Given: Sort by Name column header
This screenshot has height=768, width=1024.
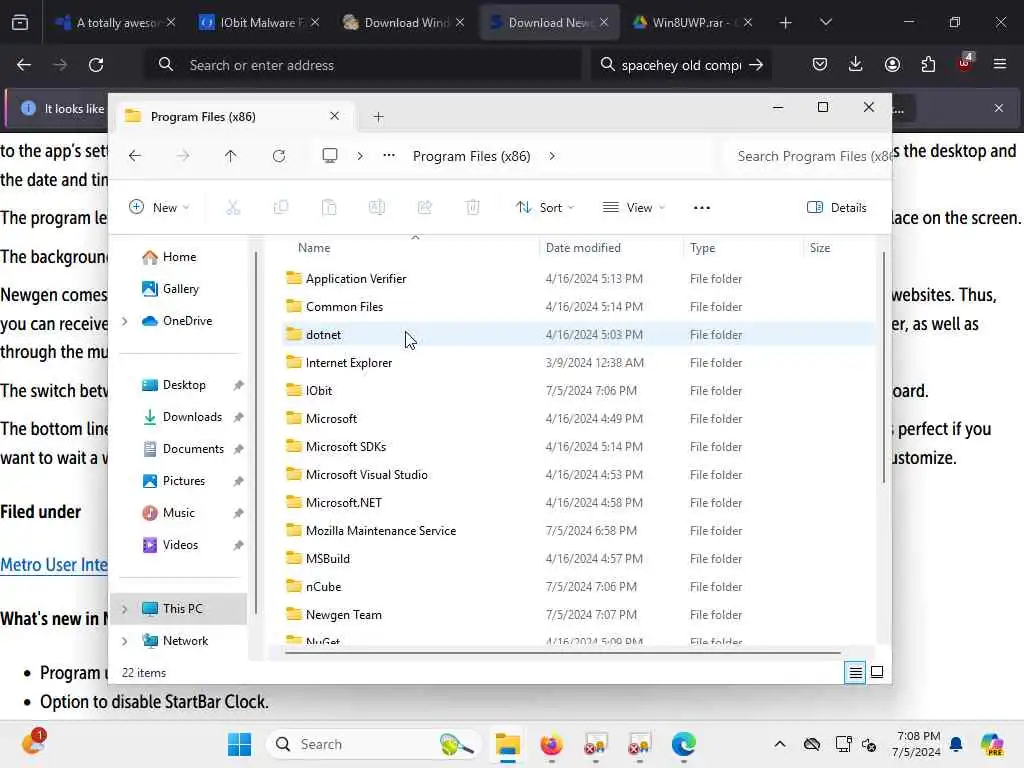Looking at the screenshot, I should tap(314, 248).
